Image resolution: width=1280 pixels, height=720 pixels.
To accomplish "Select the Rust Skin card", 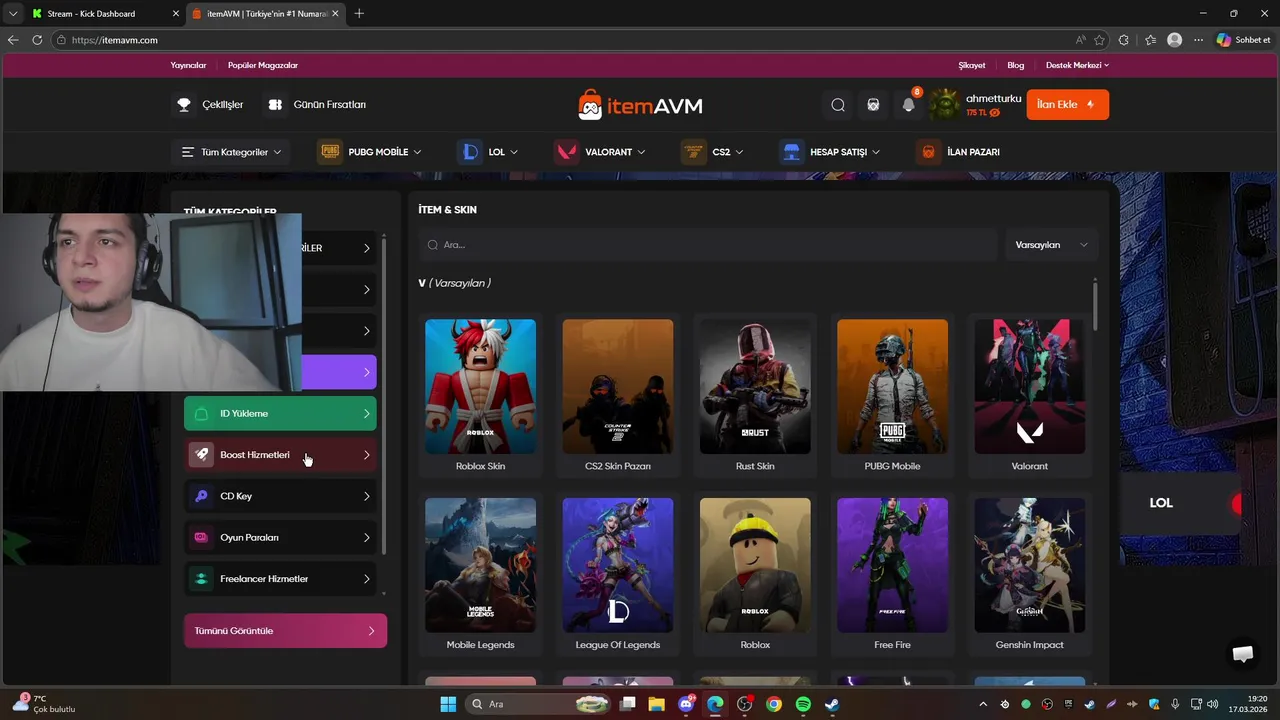I will [755, 396].
